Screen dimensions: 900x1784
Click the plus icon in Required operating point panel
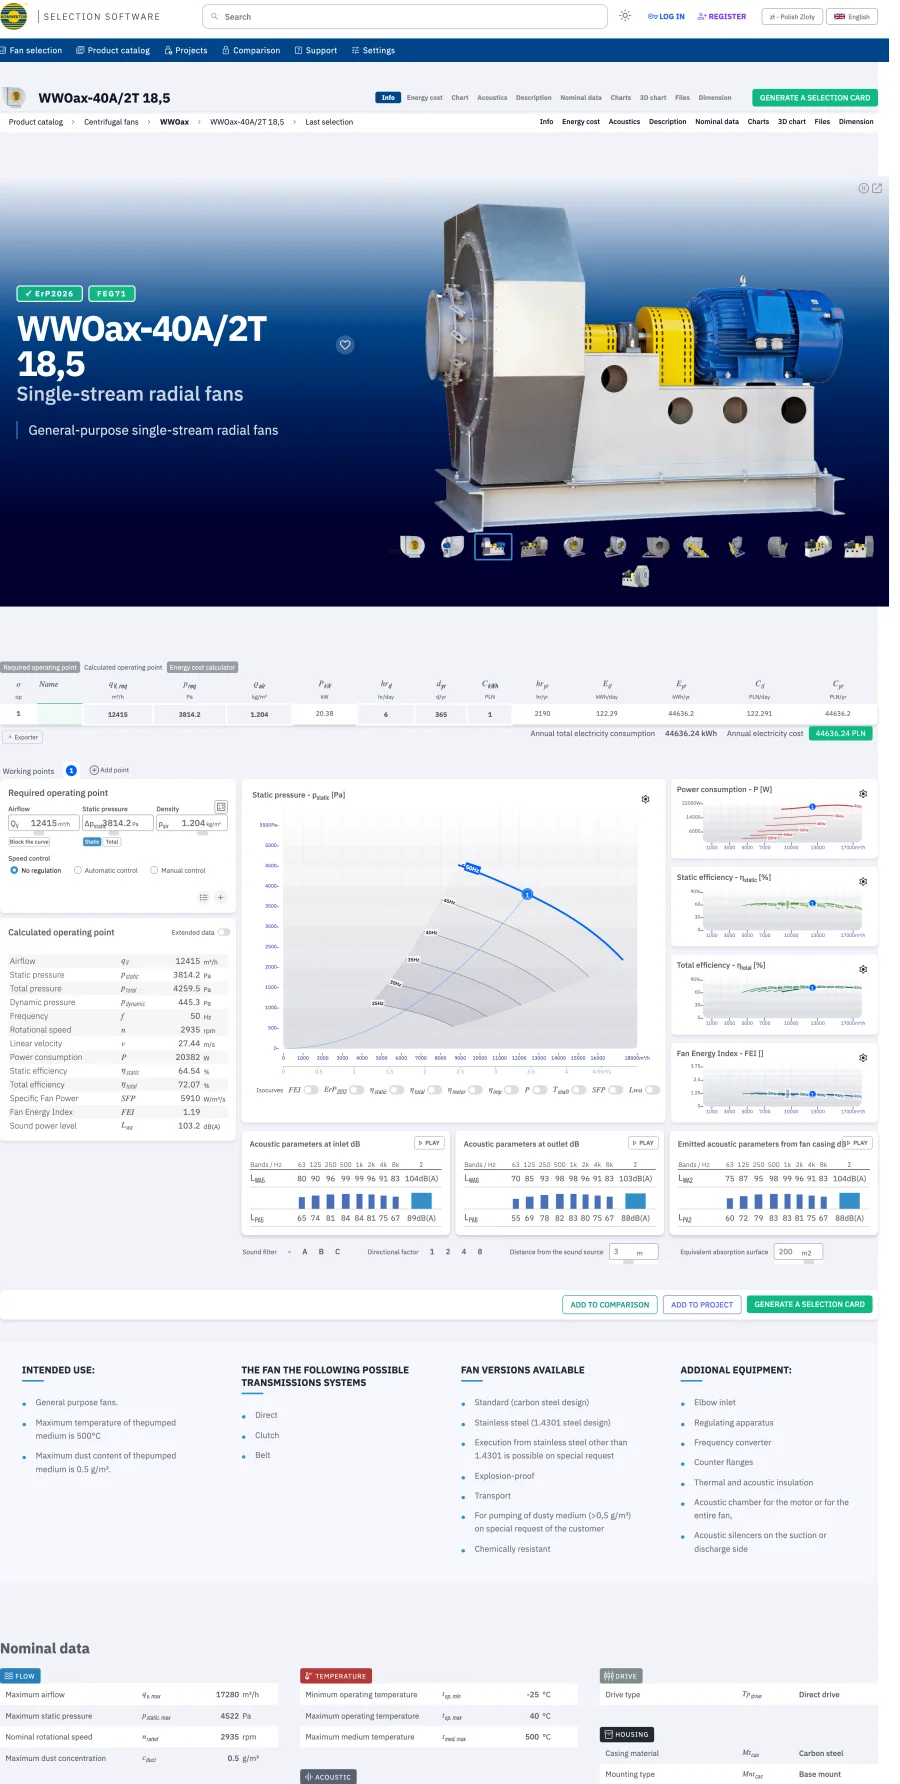click(x=221, y=897)
